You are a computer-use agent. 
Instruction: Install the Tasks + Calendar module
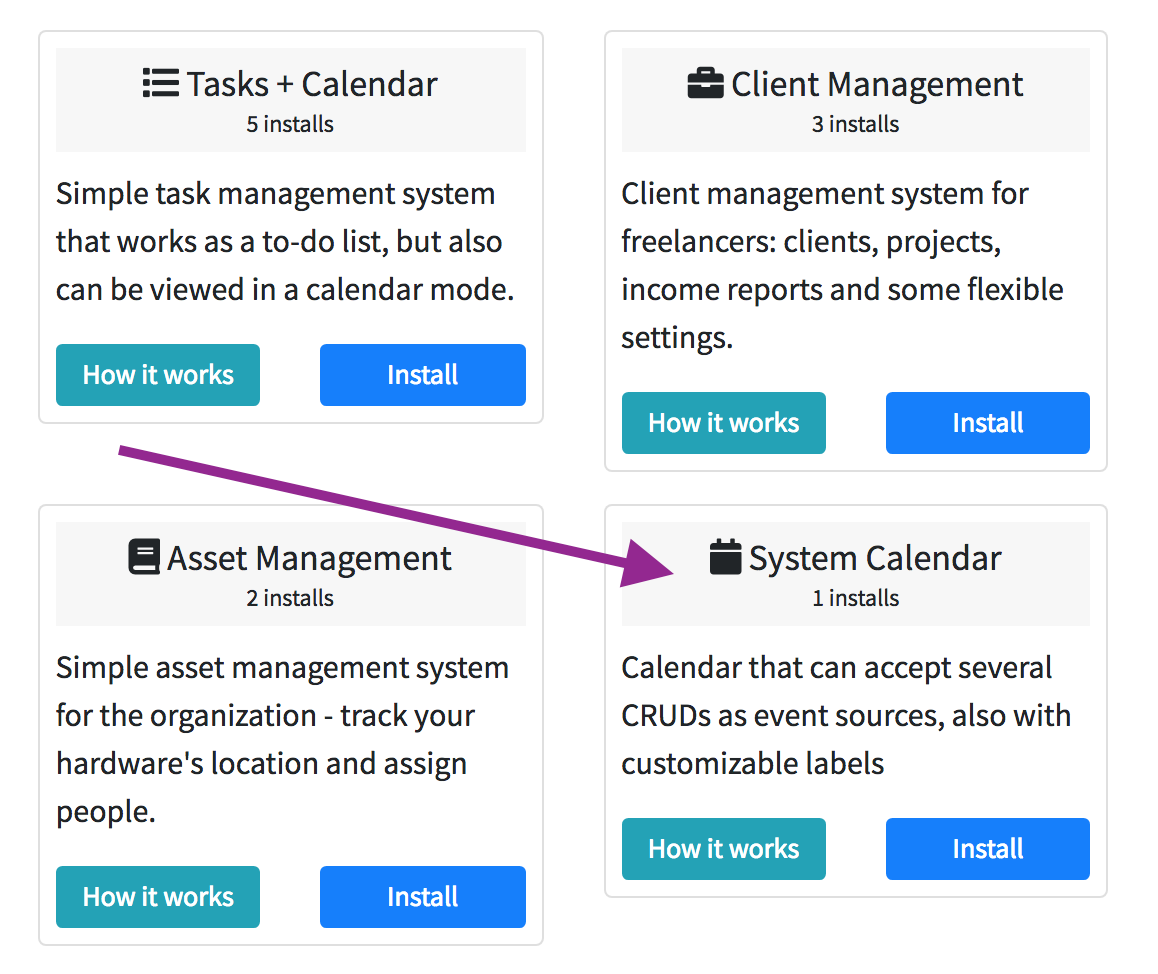(x=422, y=375)
